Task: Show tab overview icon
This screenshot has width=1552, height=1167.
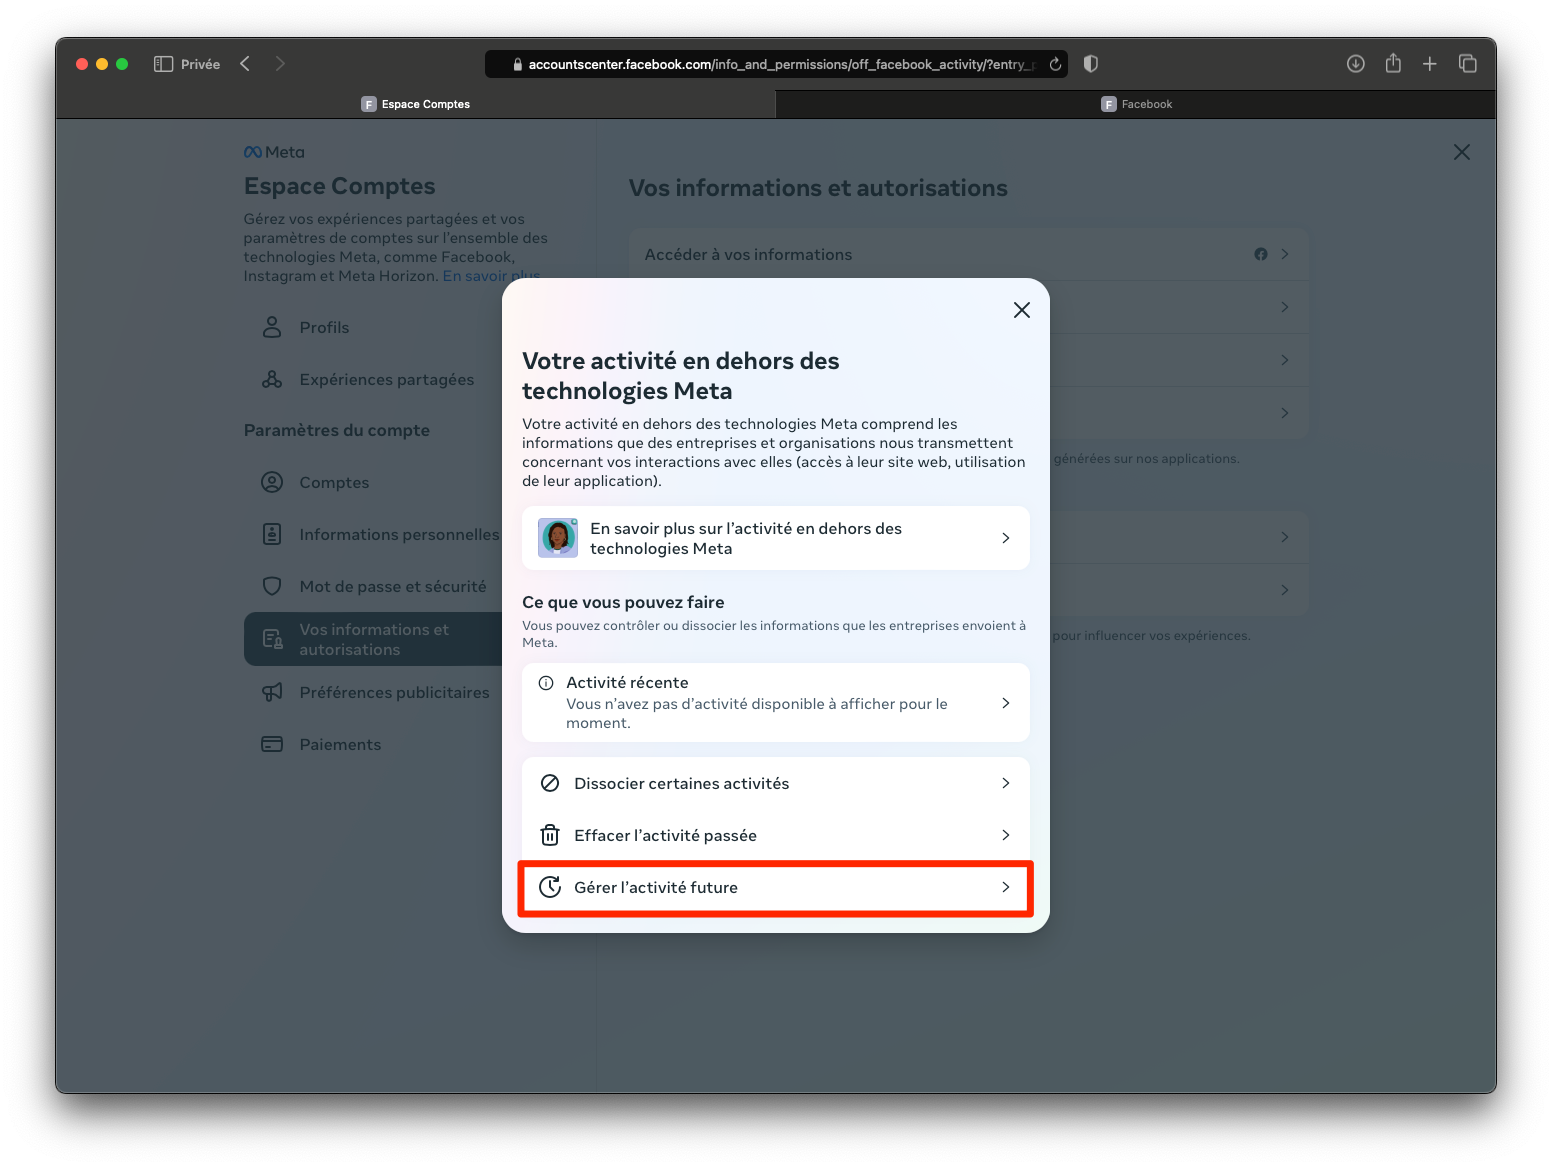Action: click(1468, 64)
